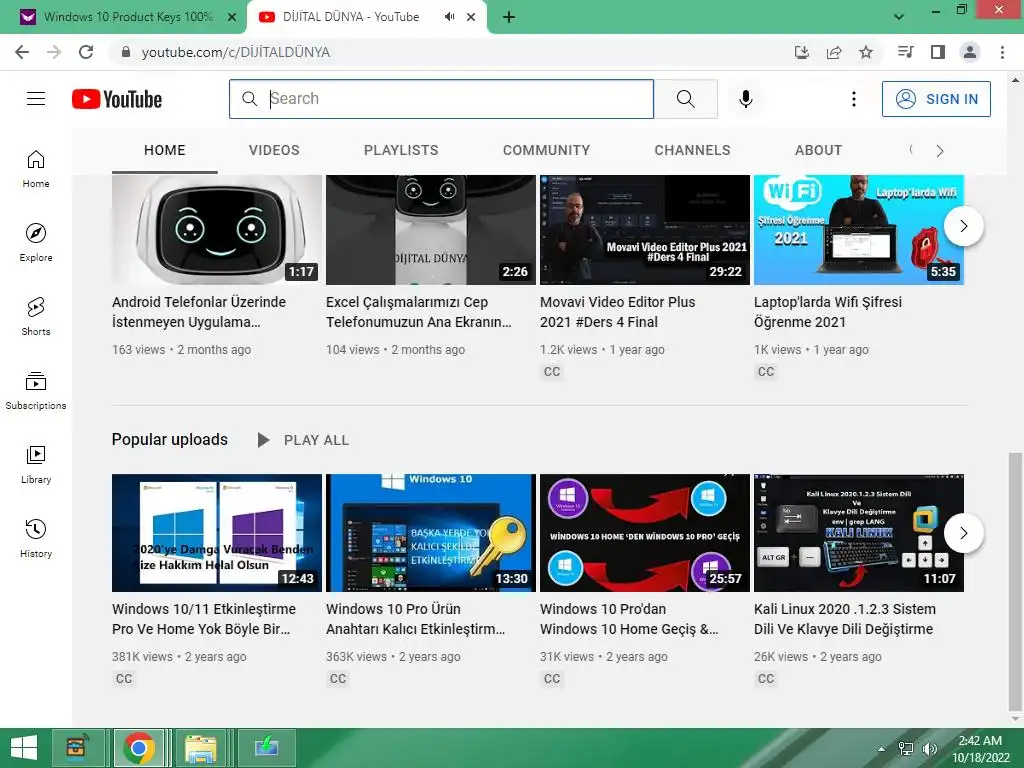Open Windows 10 Pro Ürün Anahtarı title
Screen dimensions: 1024x768
415,619
